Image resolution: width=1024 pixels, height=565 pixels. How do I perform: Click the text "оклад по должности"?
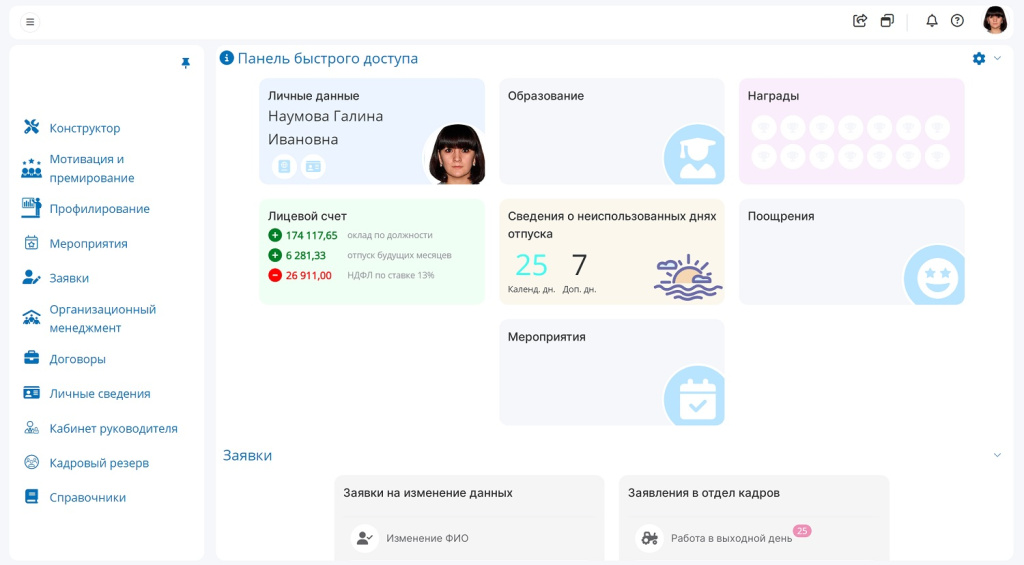tap(390, 235)
